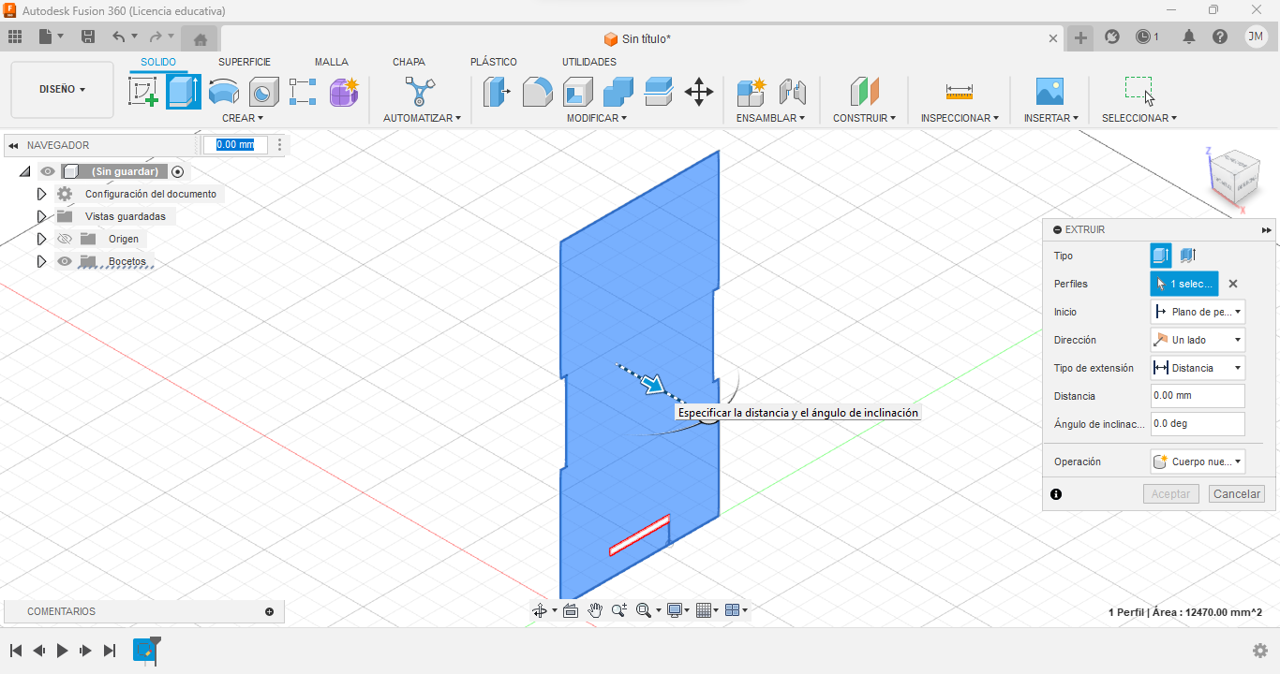Clear the Perfiles selection

1233,284
